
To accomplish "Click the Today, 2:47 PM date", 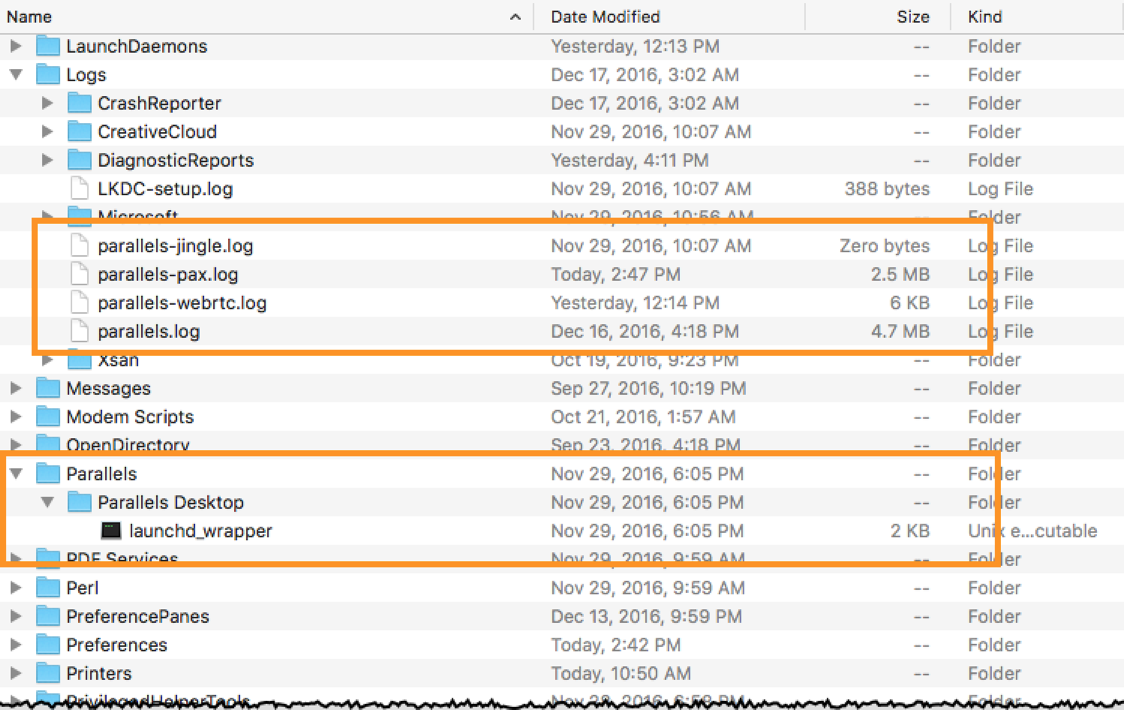I will point(615,274).
